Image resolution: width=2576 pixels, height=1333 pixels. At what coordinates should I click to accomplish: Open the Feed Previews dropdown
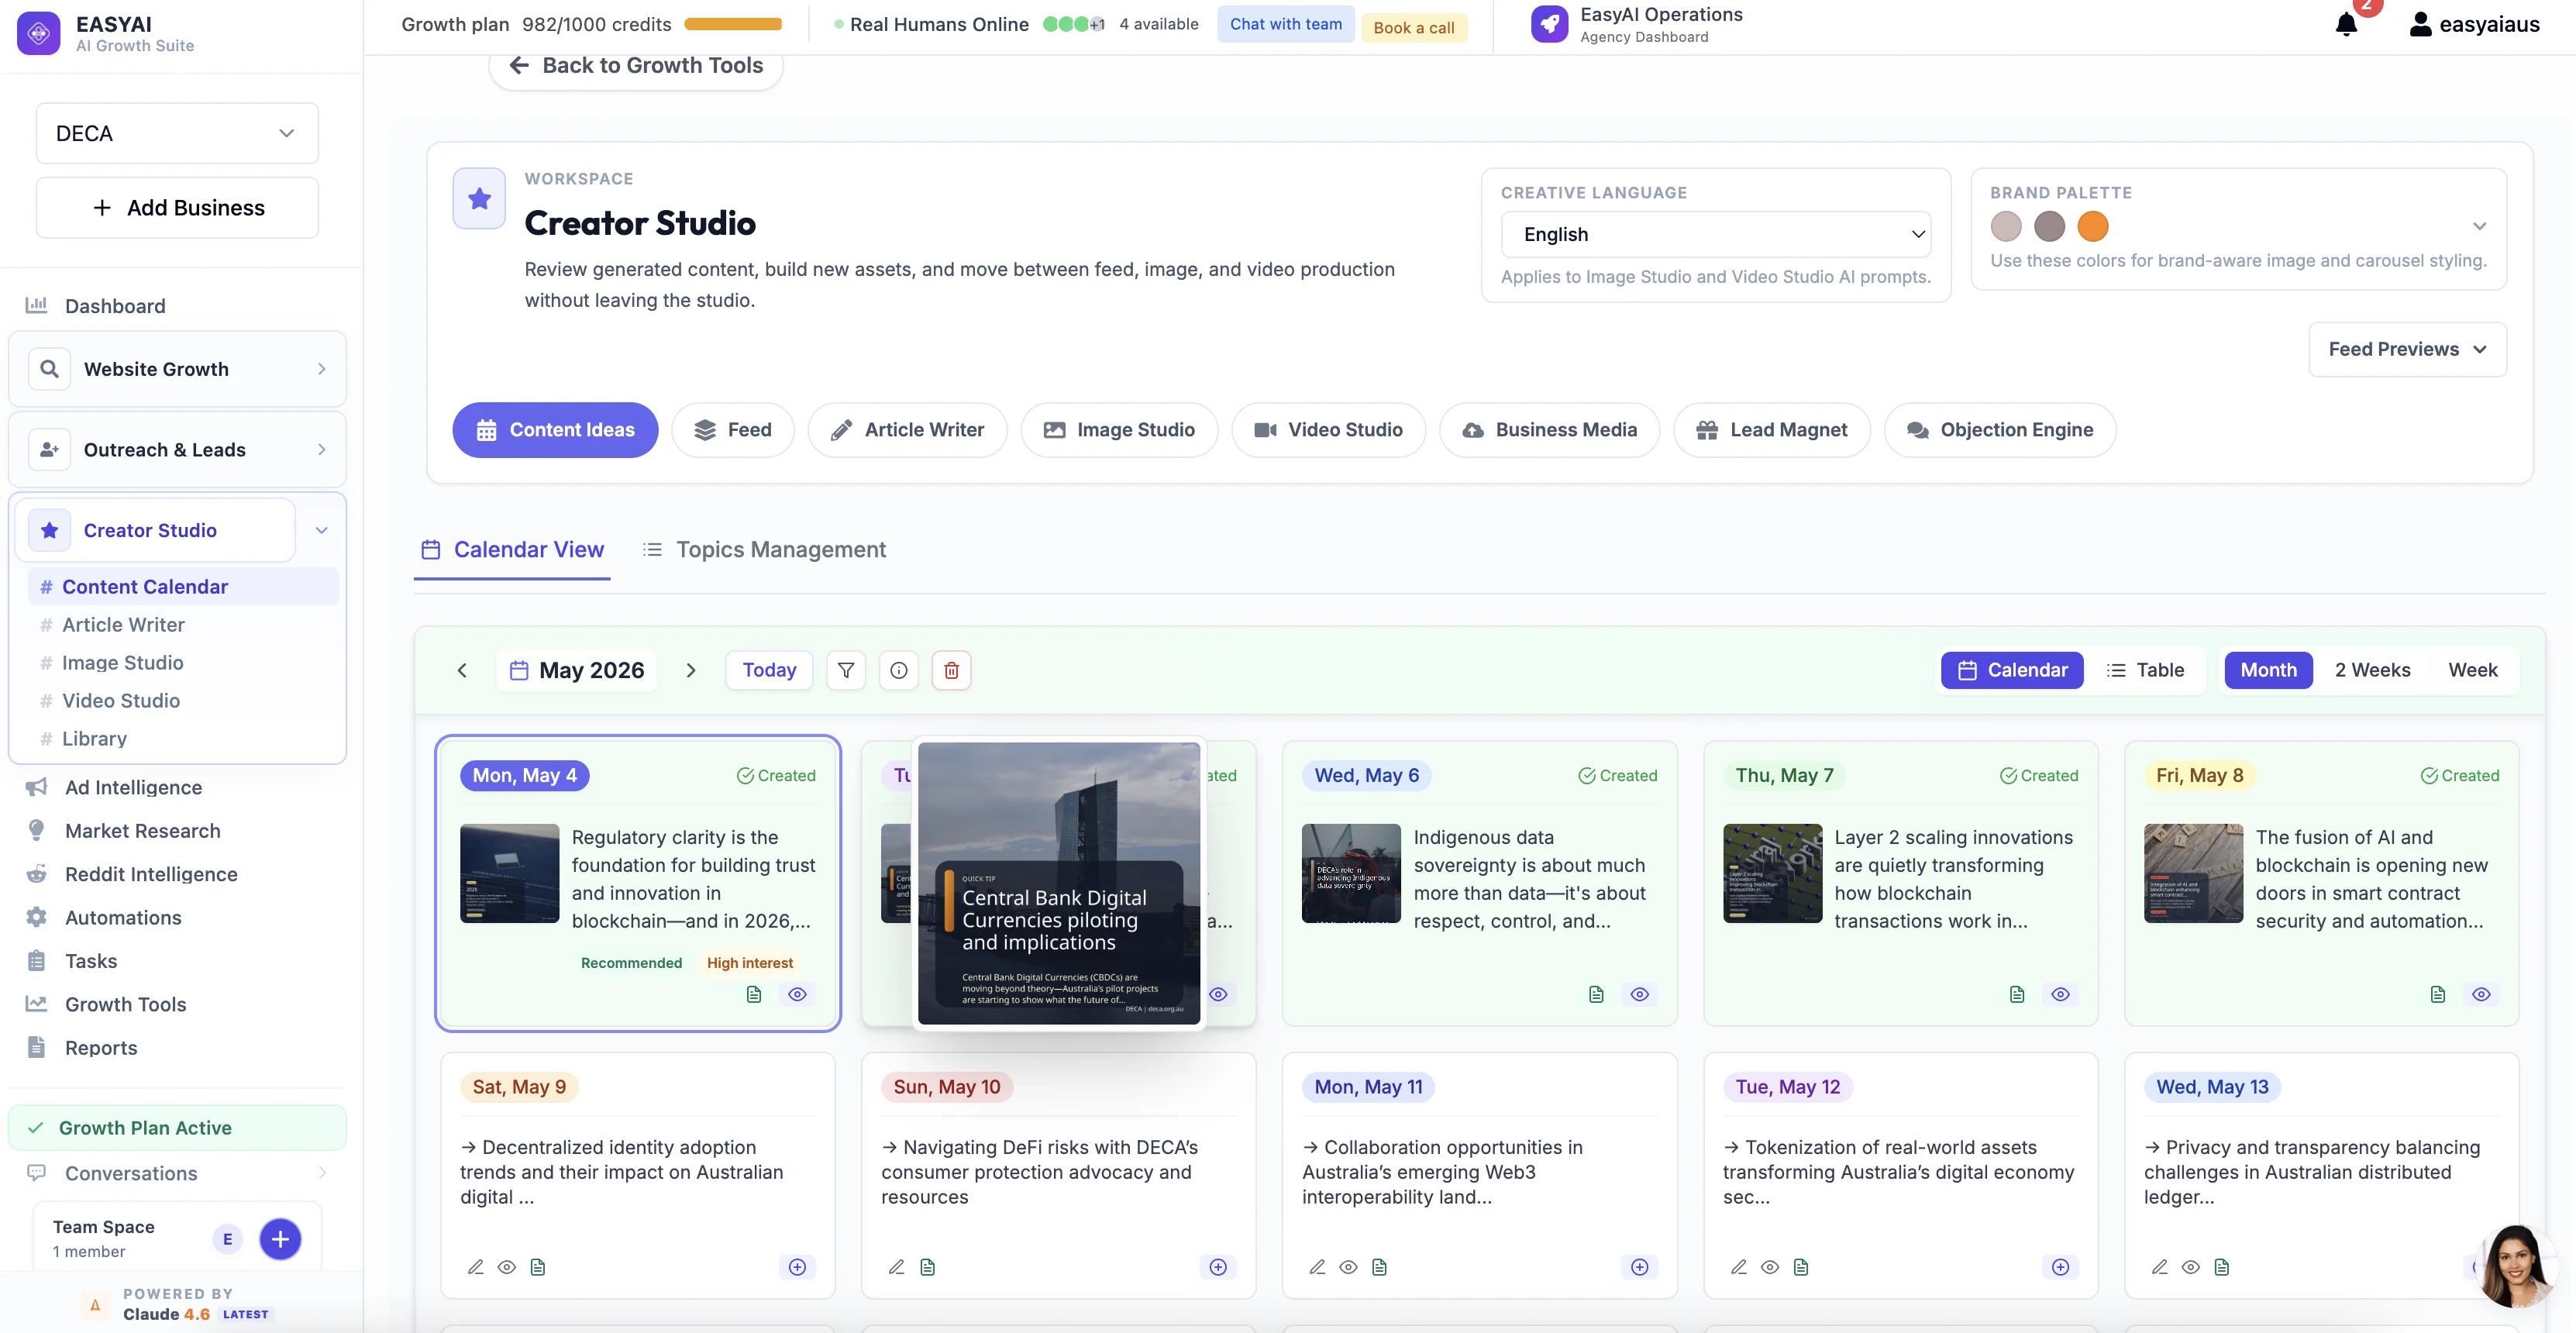click(x=2407, y=349)
